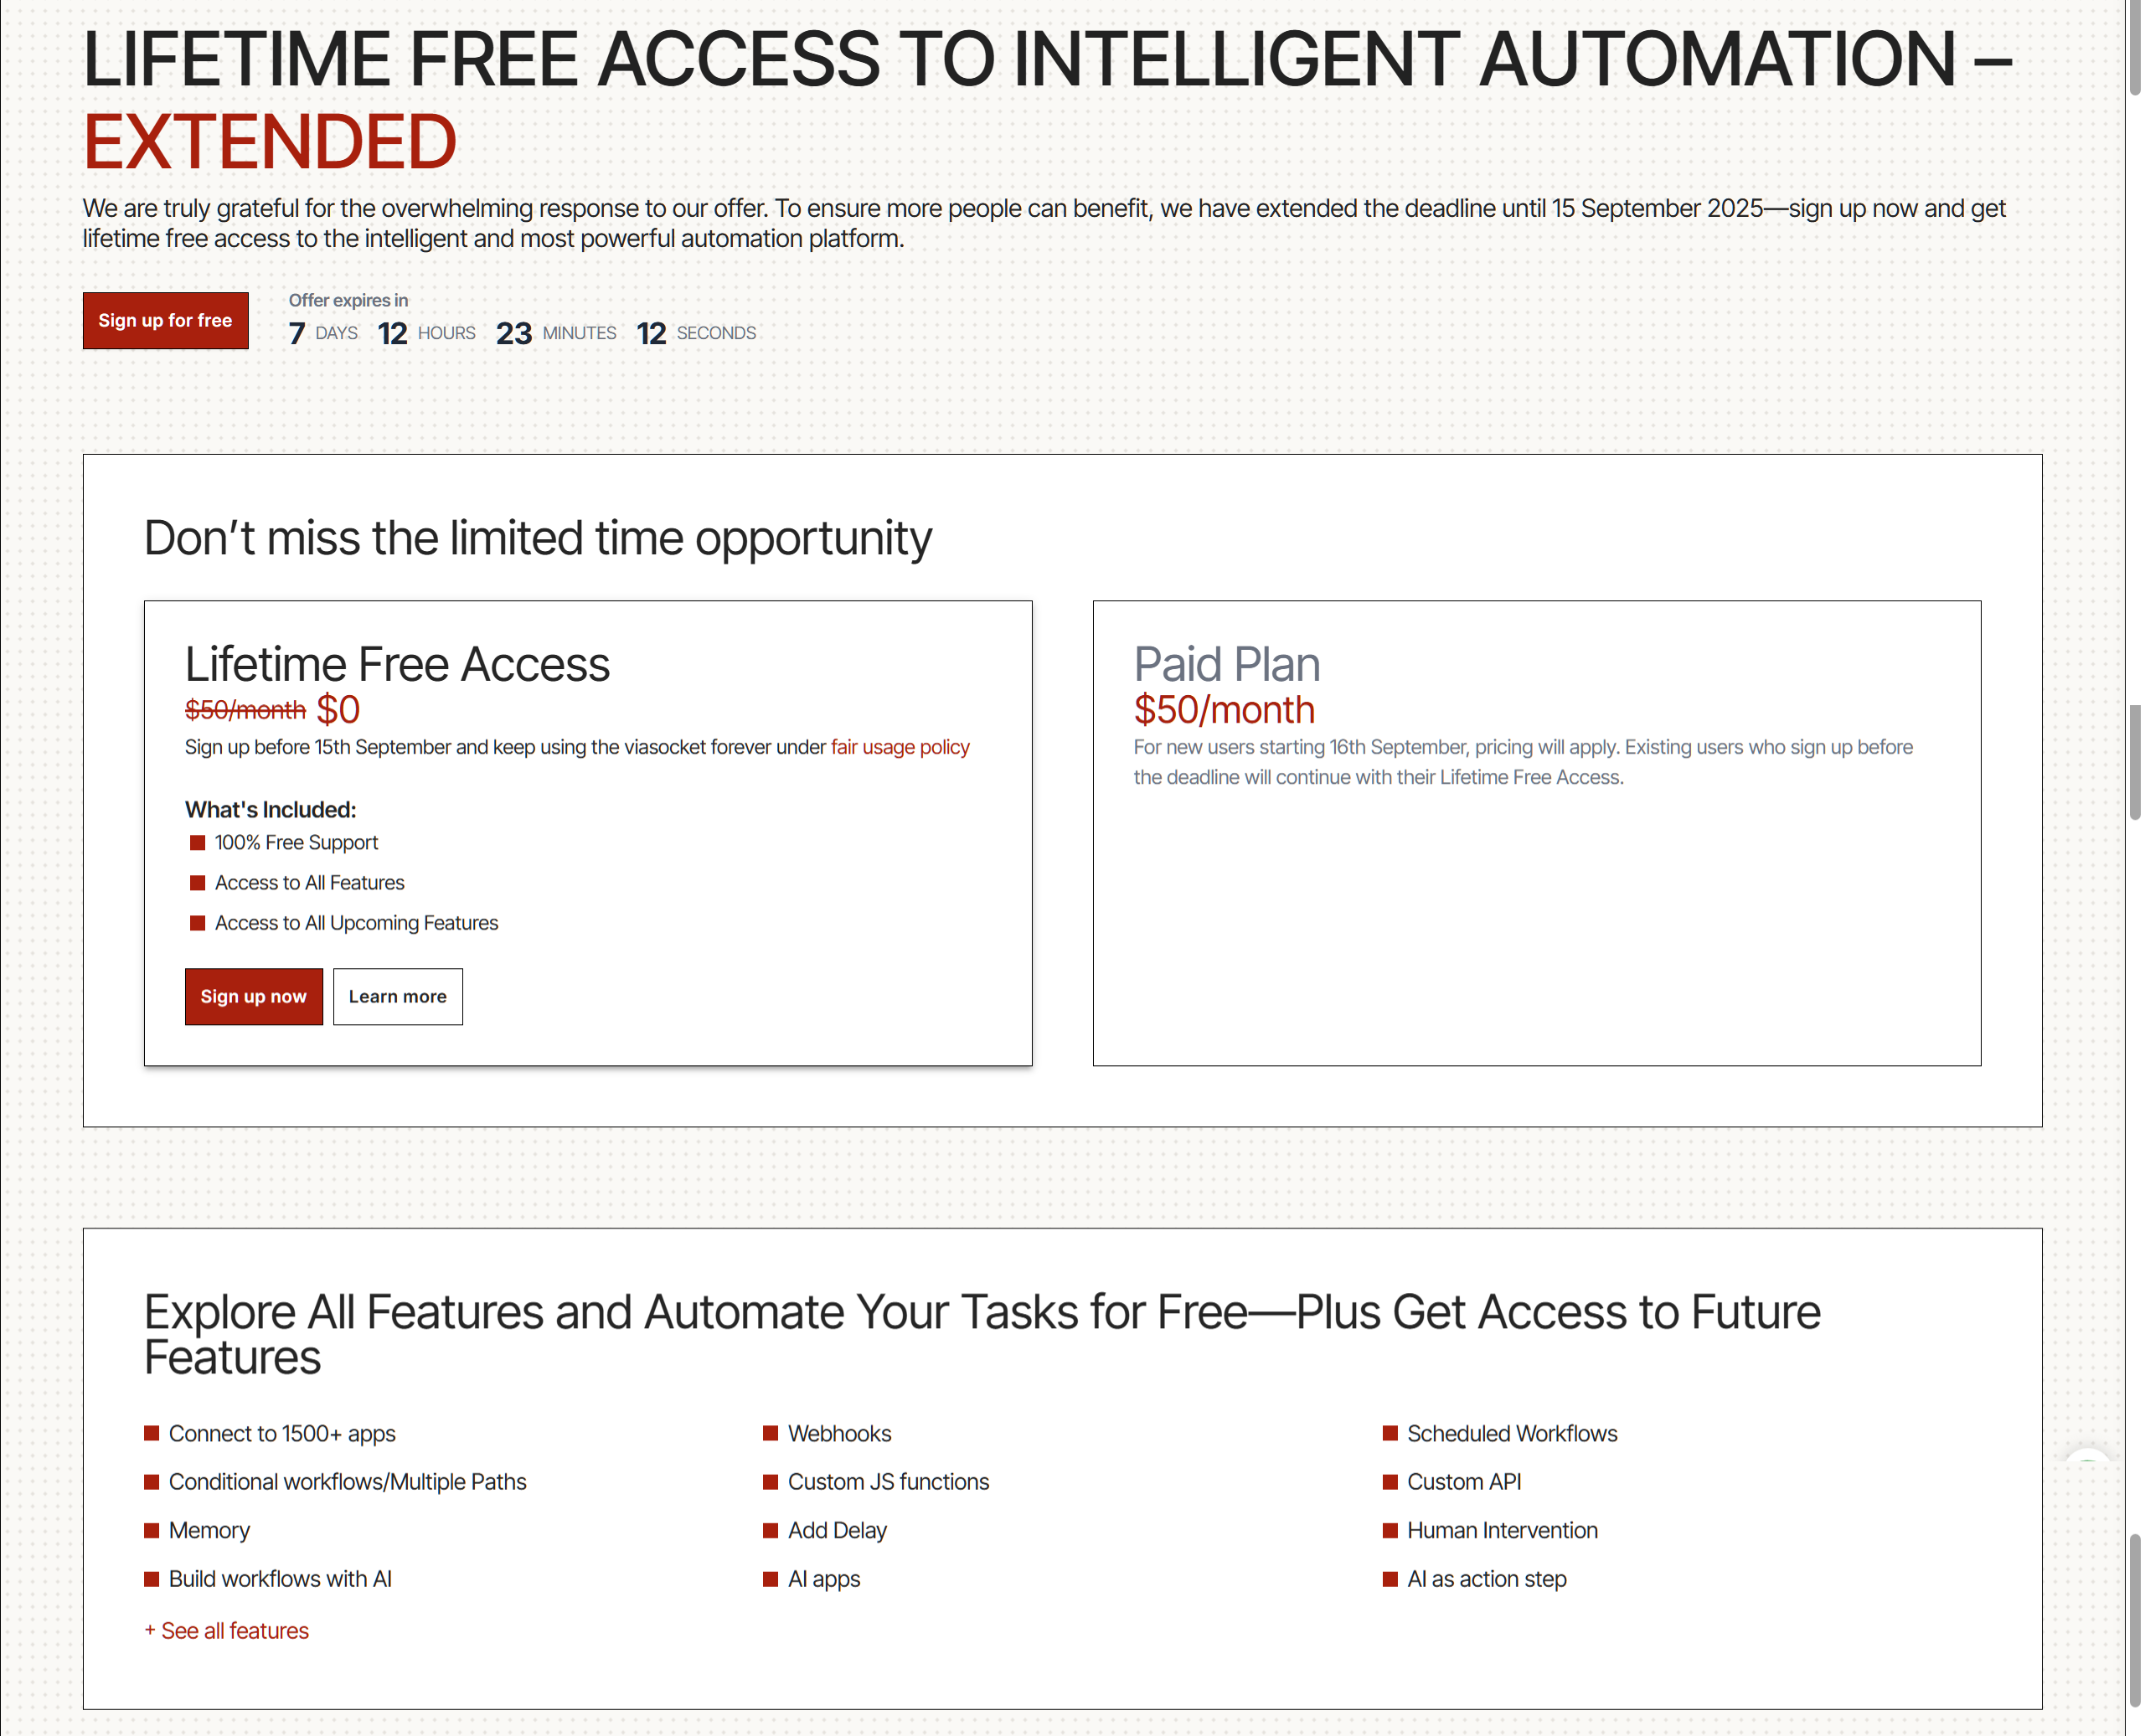Click bullet icon beside Memory feature
Viewport: 2145px width, 1736px height.
[152, 1530]
